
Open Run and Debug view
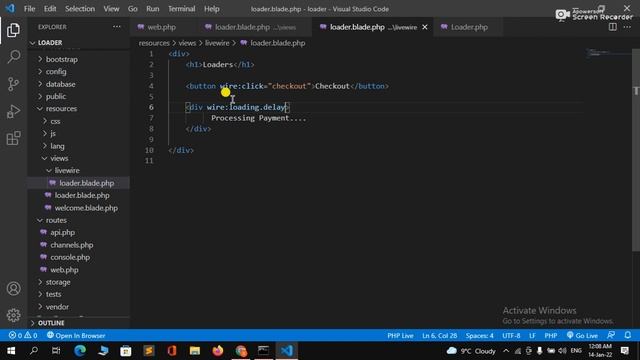tap(13, 111)
